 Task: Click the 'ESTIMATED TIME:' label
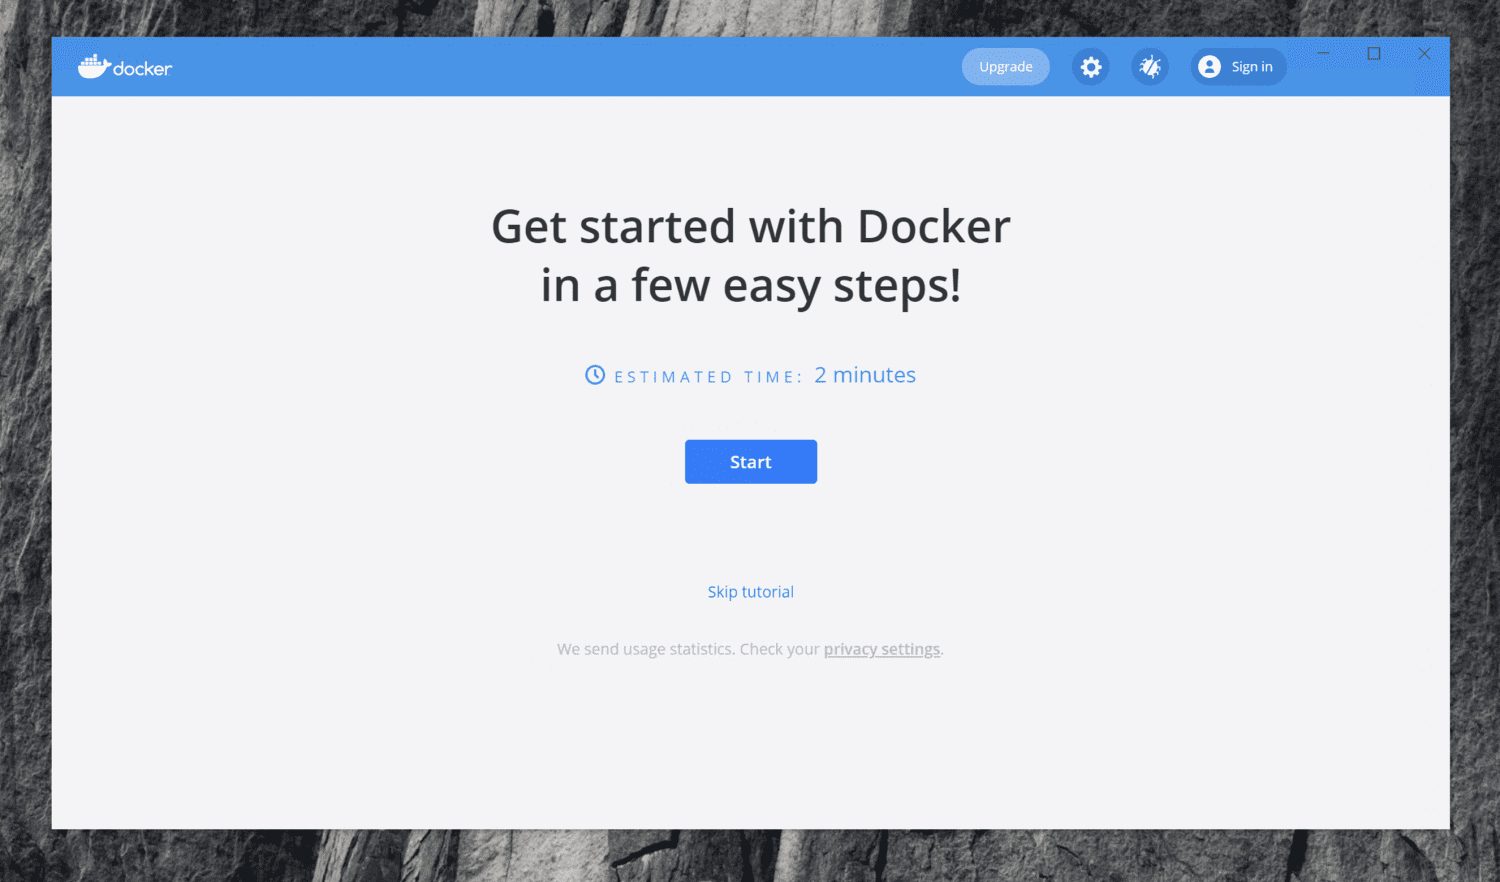coord(708,377)
